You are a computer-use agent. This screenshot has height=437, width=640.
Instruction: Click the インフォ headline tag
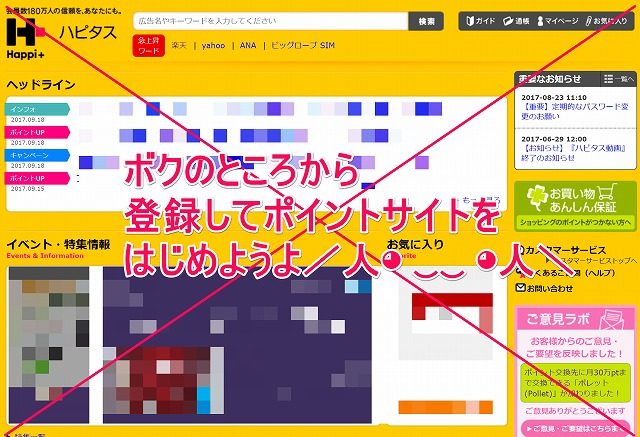[x=37, y=109]
